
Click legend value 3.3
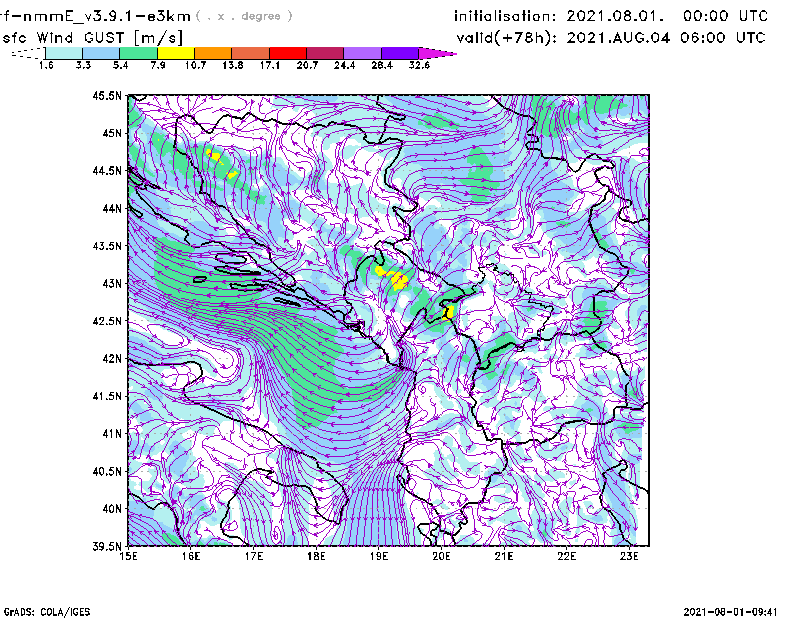tap(83, 65)
